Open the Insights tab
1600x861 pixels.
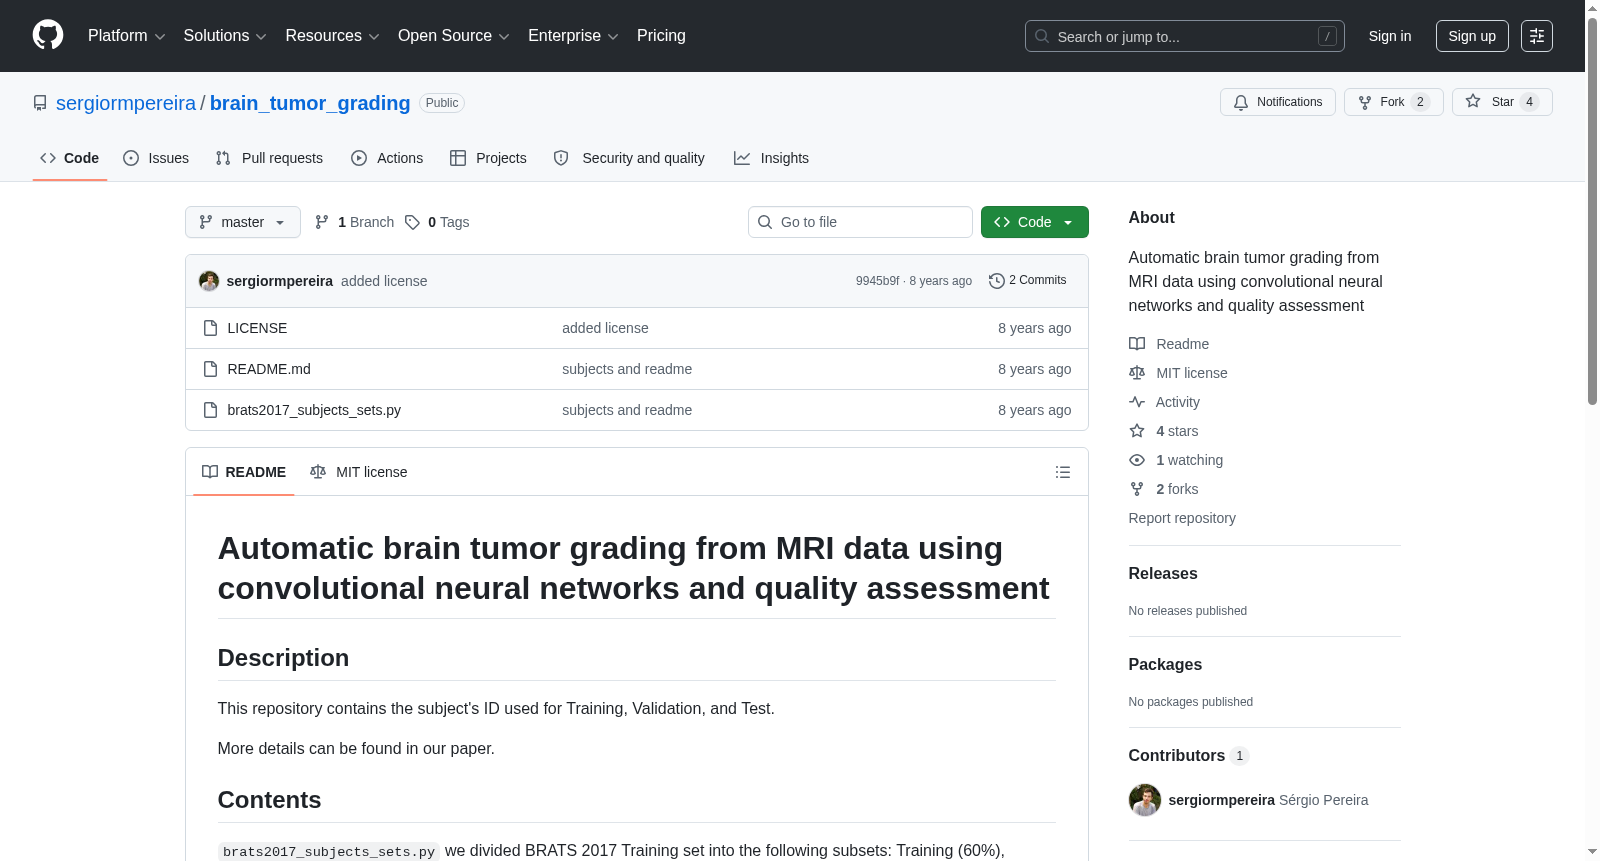pos(771,158)
